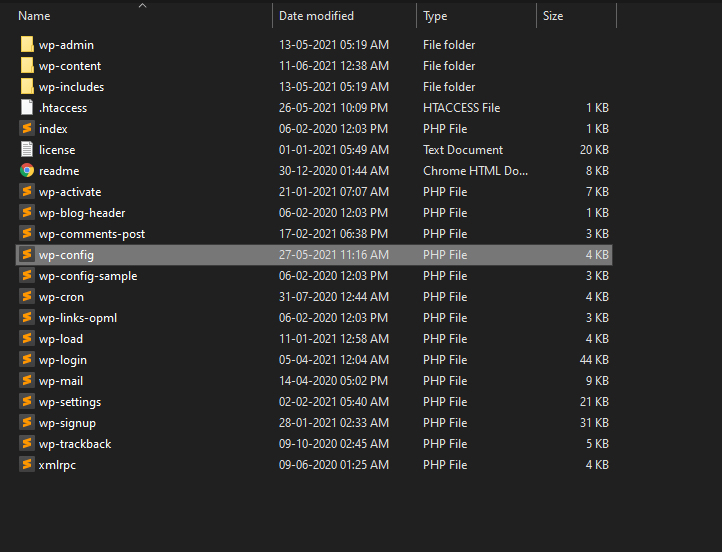Select the .htaccess file name

click(63, 108)
